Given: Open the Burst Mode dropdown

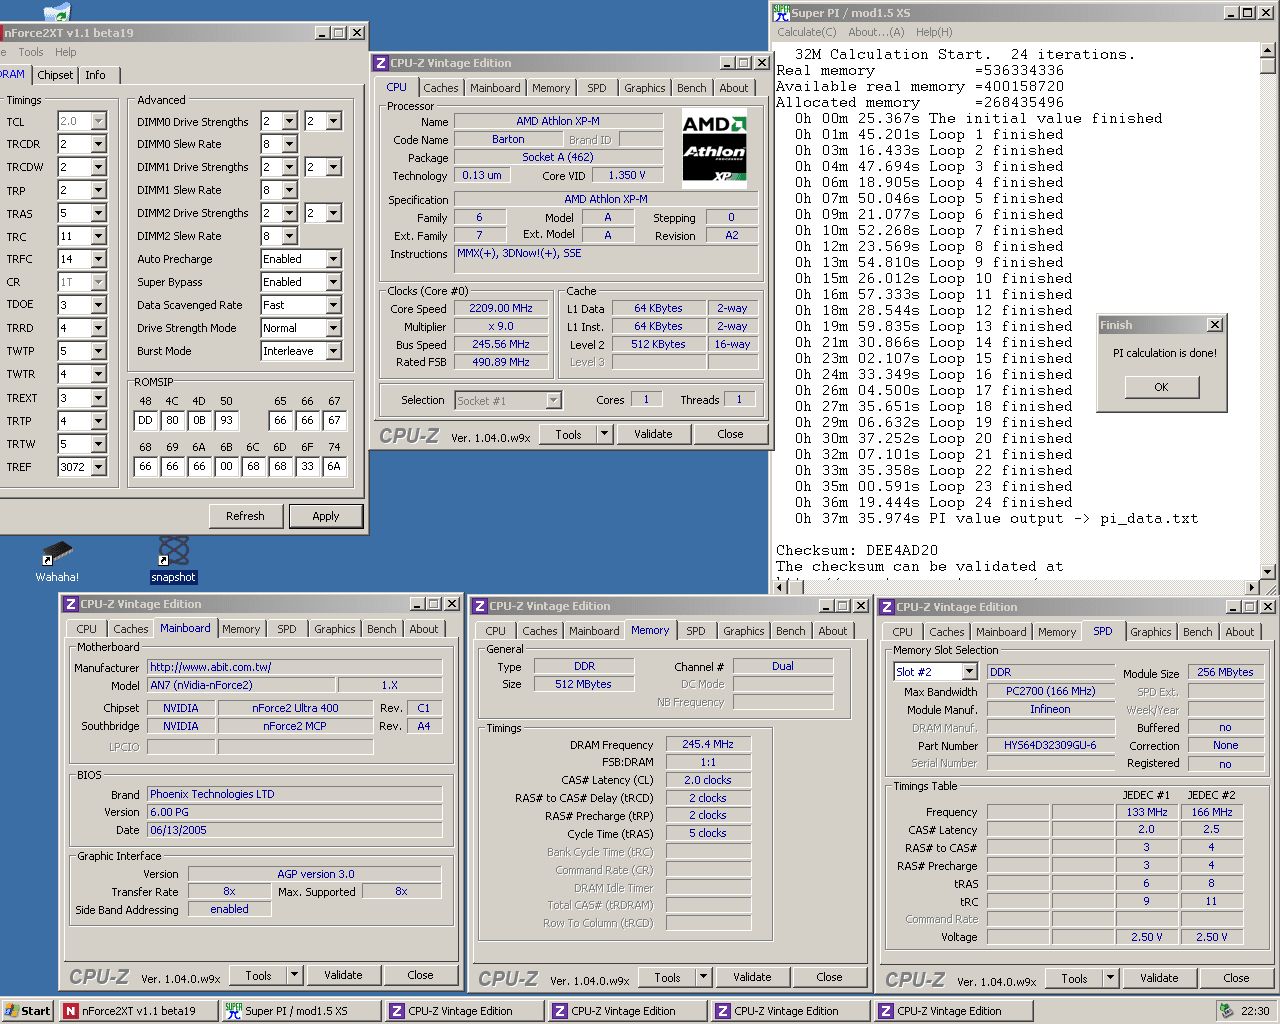Looking at the screenshot, I should pyautogui.click(x=333, y=351).
